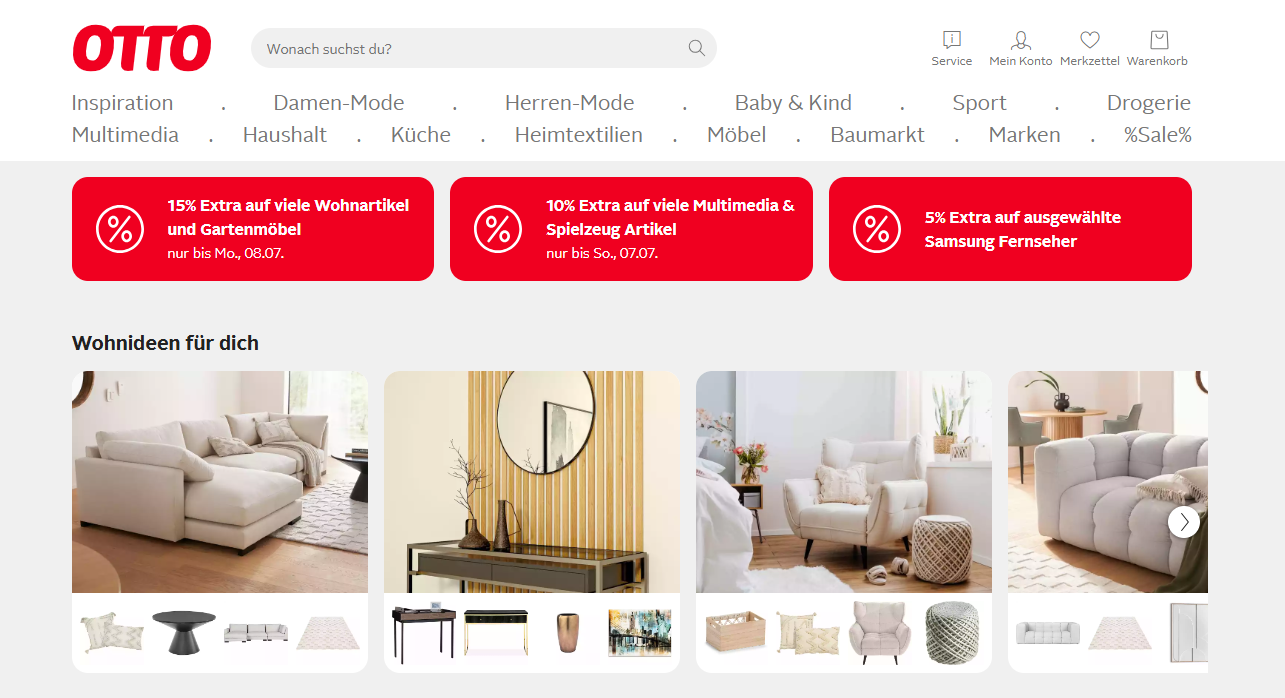Open 15% Extra Wohnartikel und Gartenmöbel offer
Viewport: 1285px width, 698px height.
253,229
